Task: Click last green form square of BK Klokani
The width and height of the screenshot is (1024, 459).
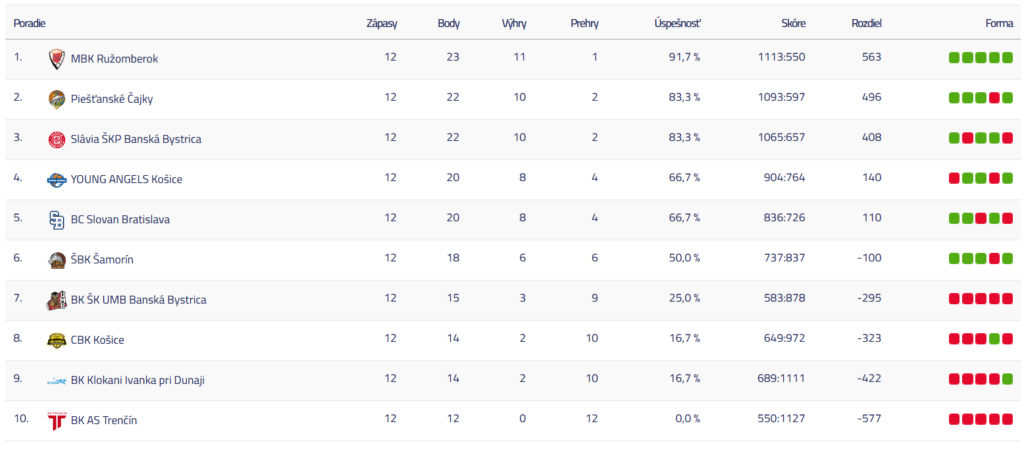Action: point(1007,380)
